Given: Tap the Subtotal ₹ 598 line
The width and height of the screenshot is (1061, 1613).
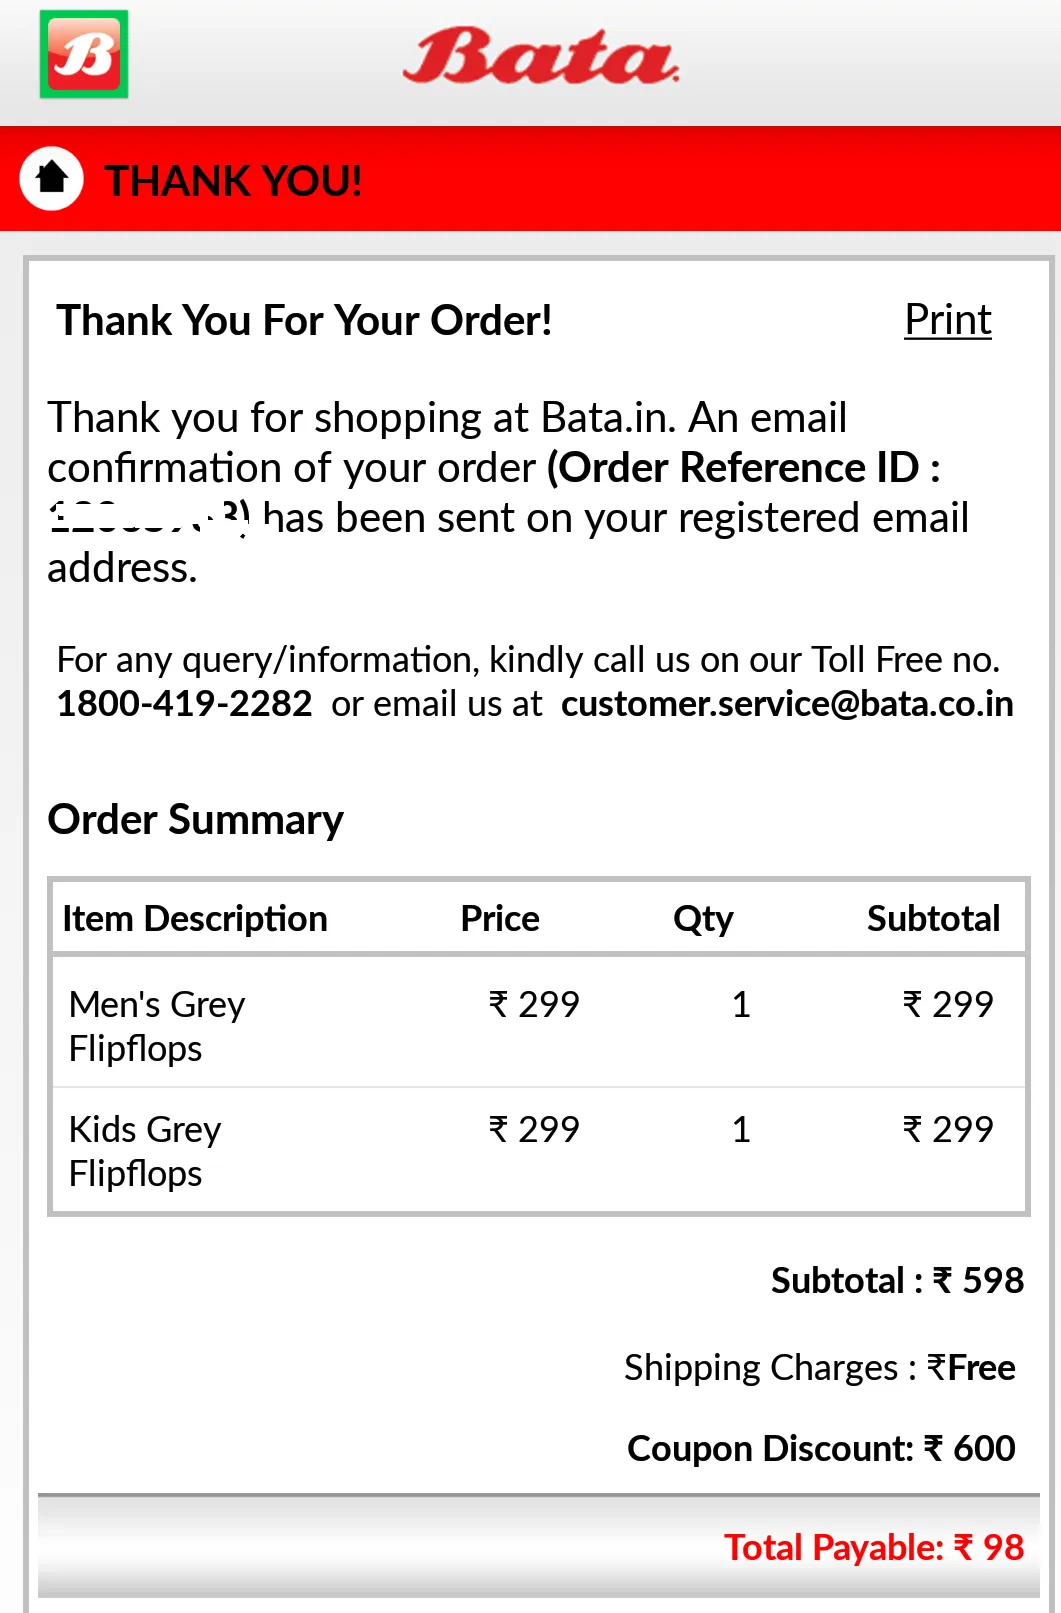Looking at the screenshot, I should tap(897, 1280).
